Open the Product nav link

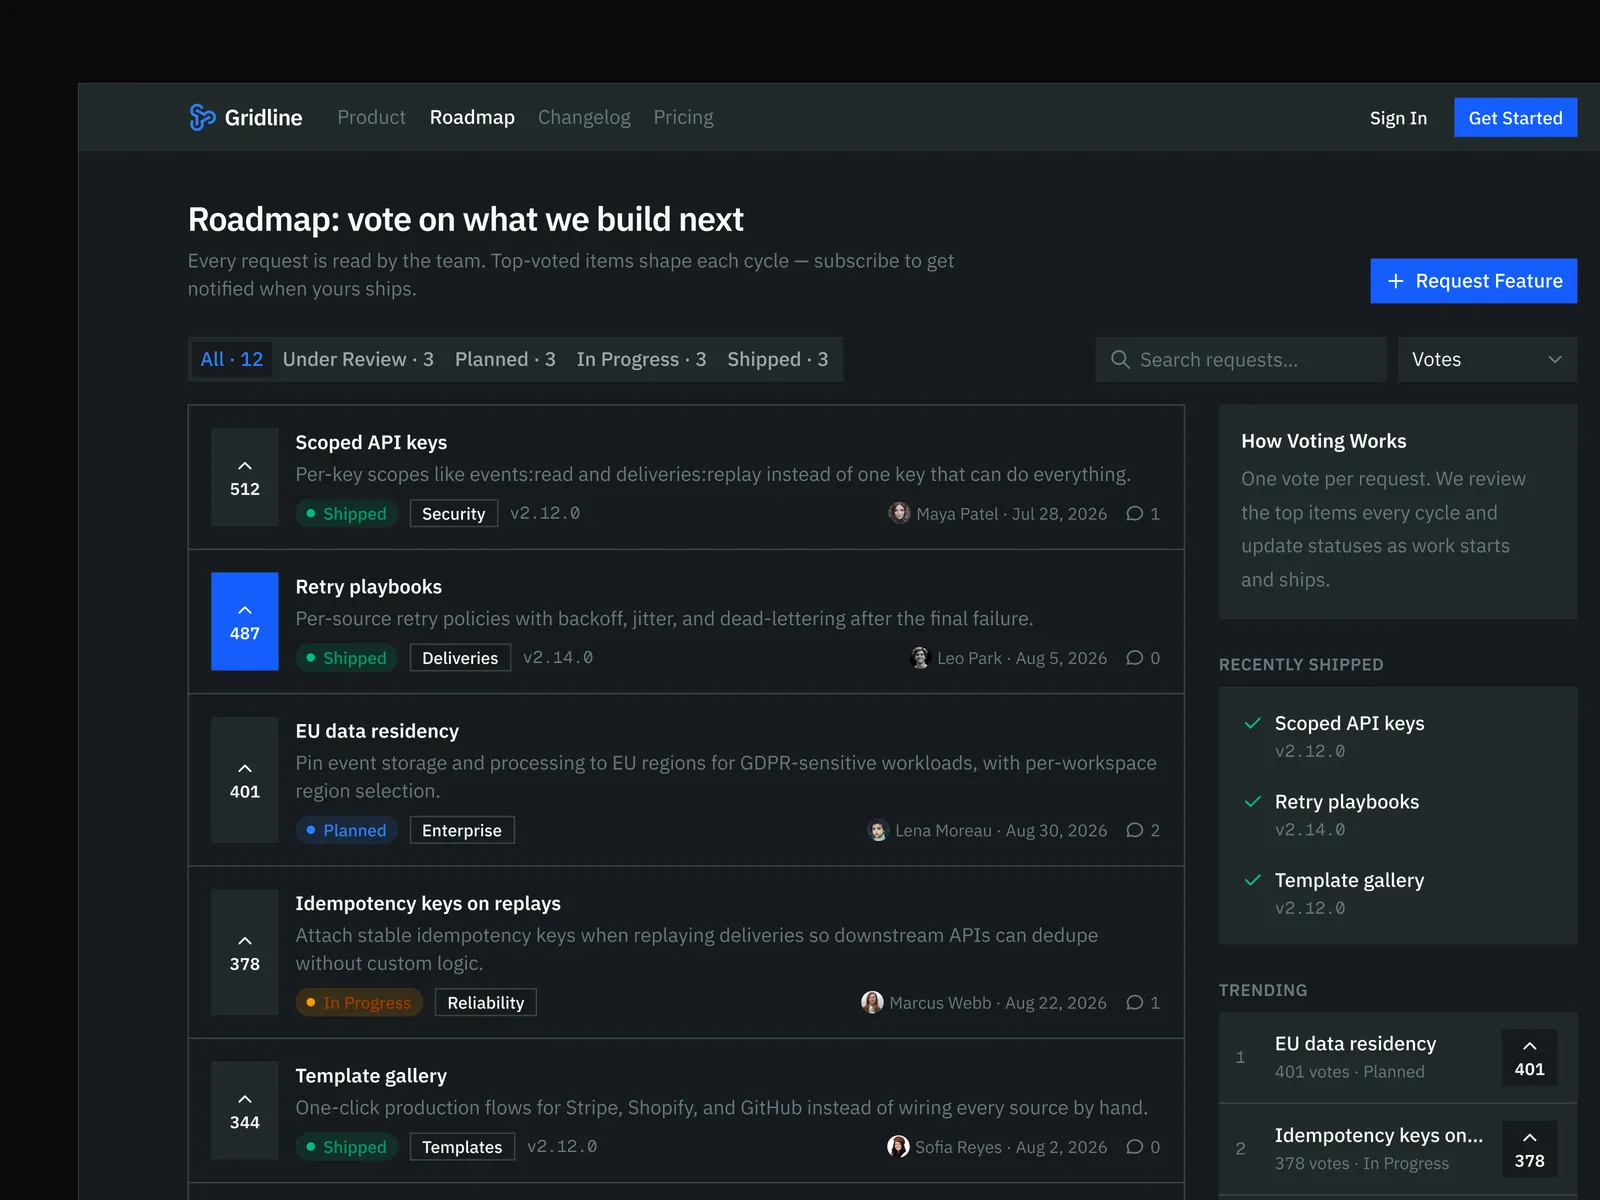coord(371,117)
